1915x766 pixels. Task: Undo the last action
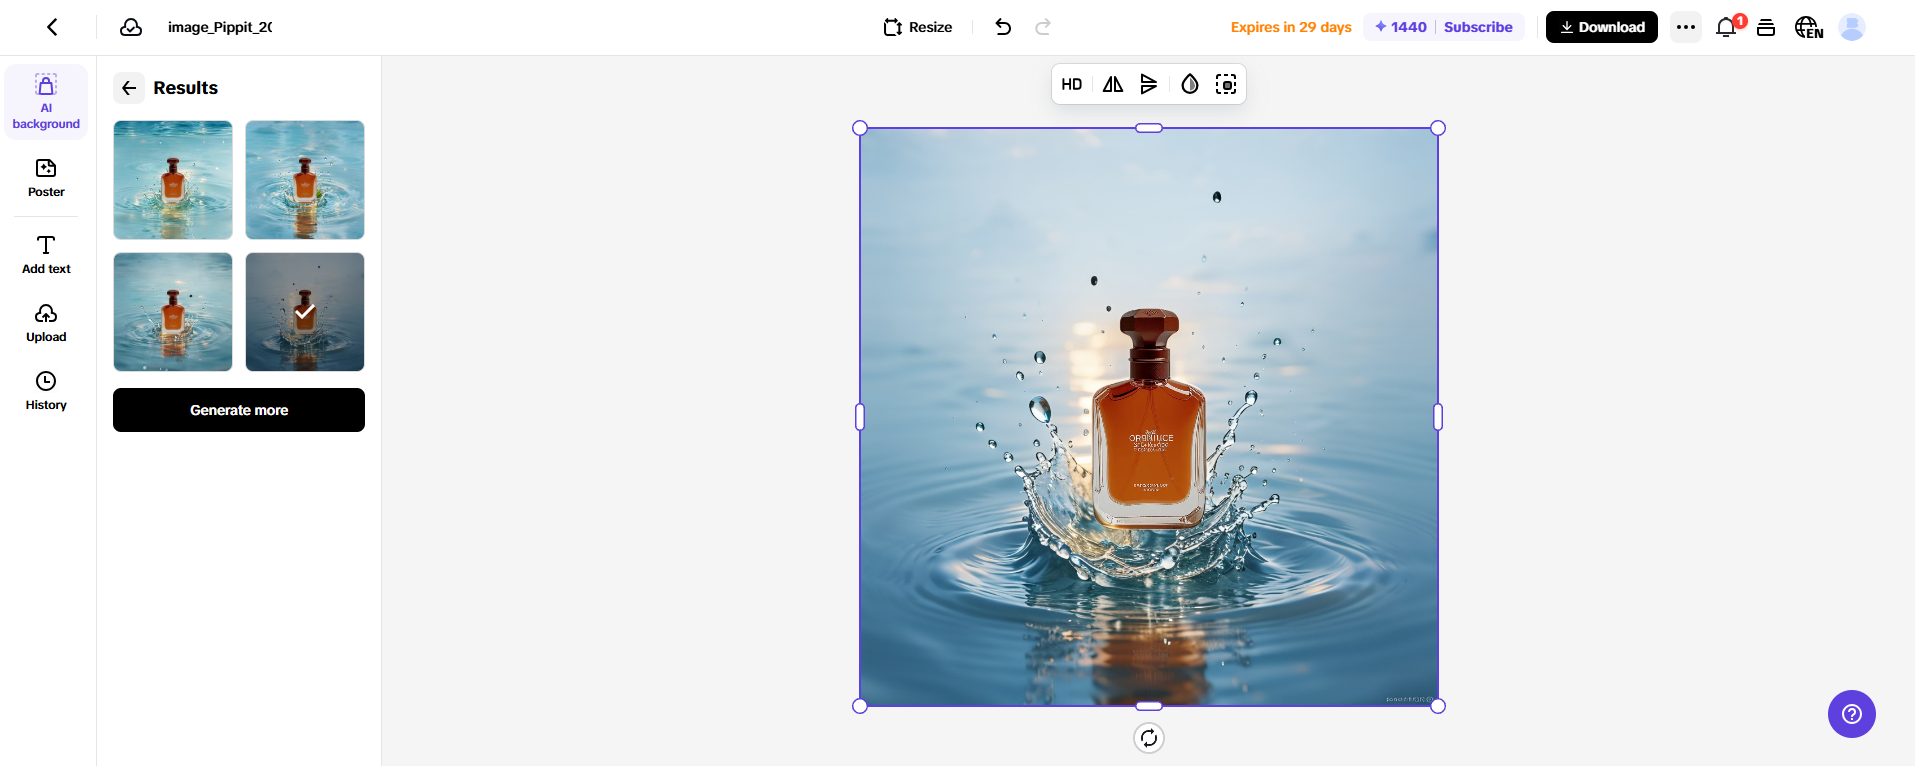(x=1003, y=27)
